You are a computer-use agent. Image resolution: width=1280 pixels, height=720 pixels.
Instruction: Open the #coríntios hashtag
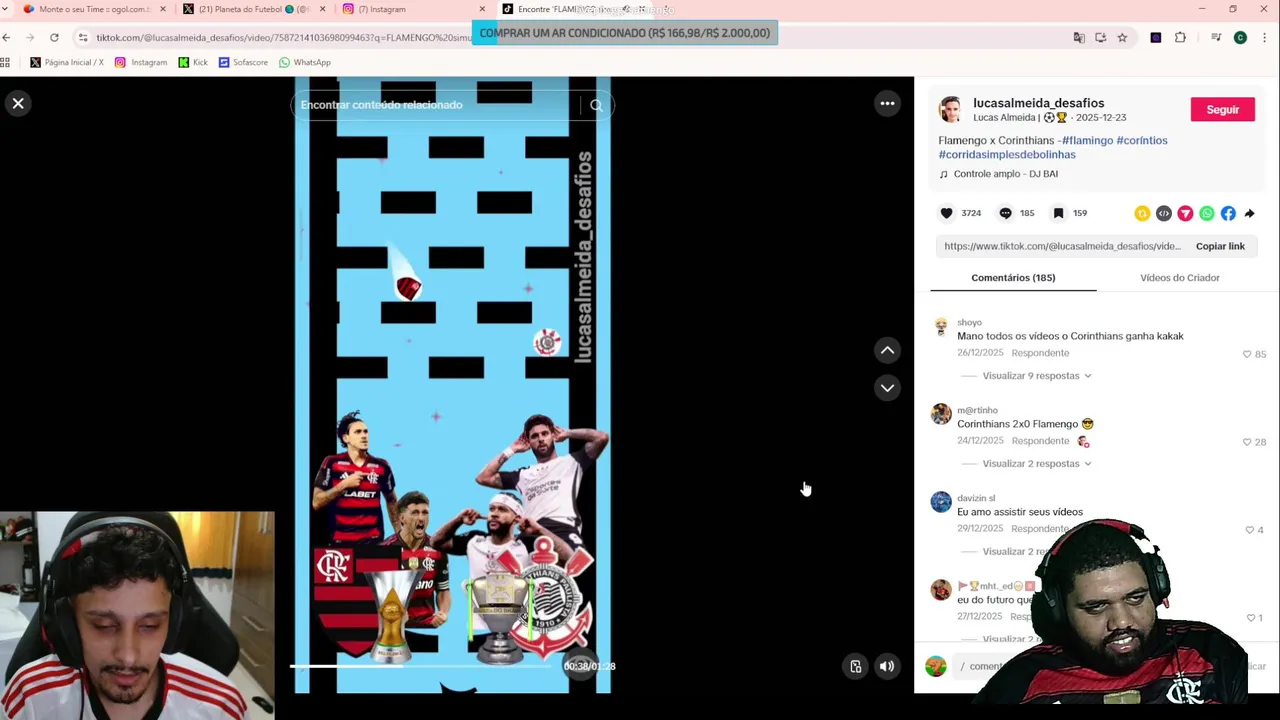coord(1142,141)
